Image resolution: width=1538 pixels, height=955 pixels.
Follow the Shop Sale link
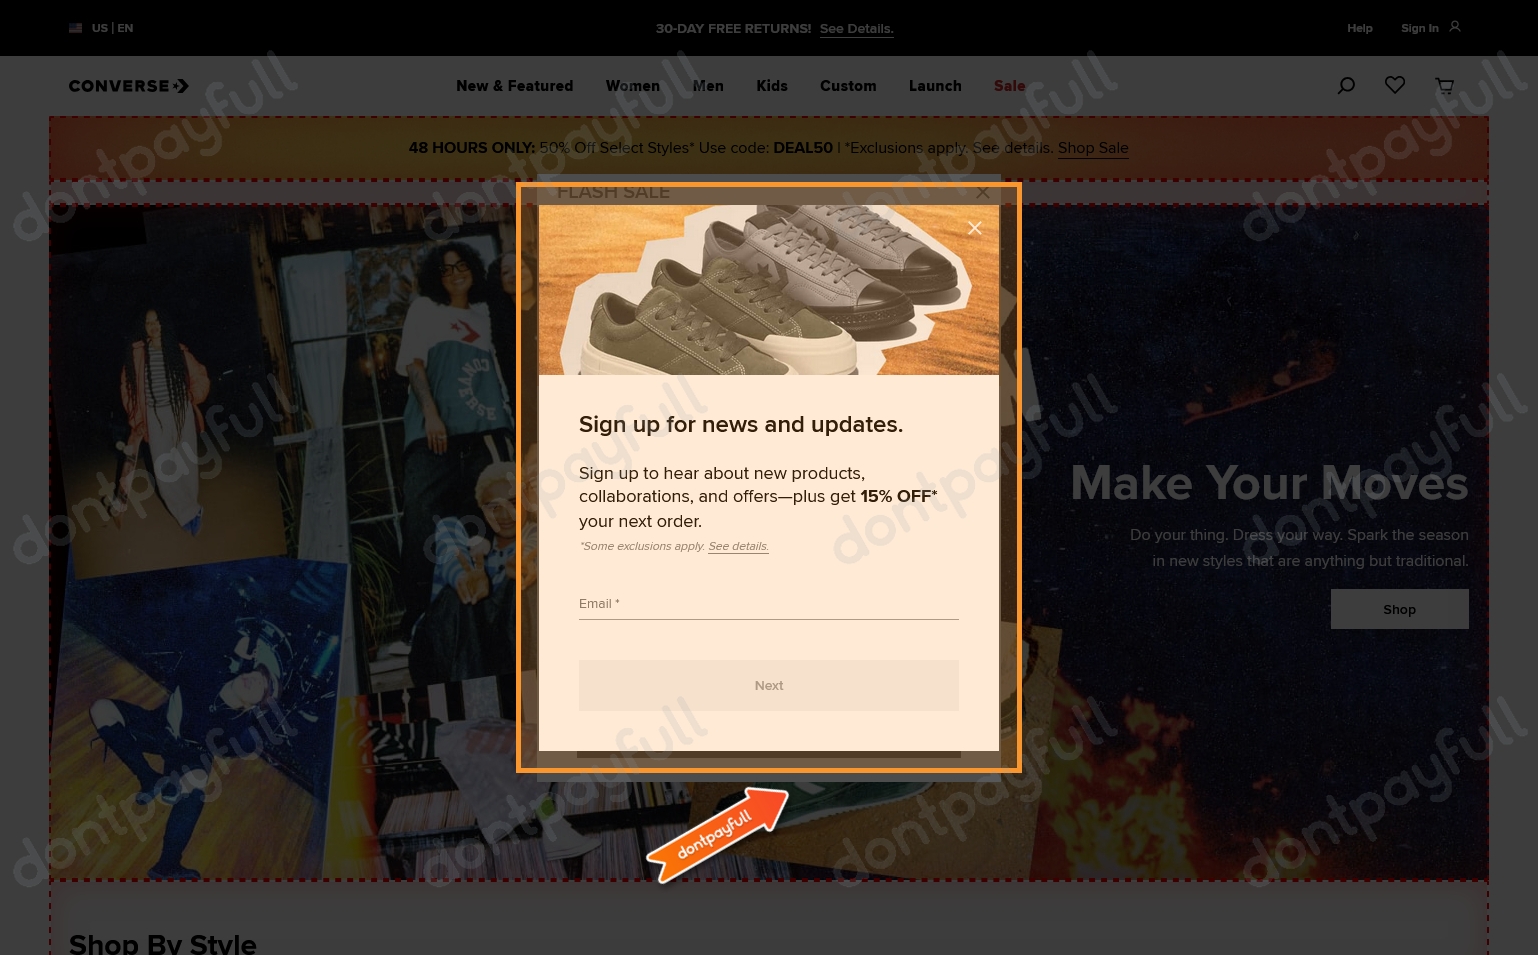(x=1093, y=148)
